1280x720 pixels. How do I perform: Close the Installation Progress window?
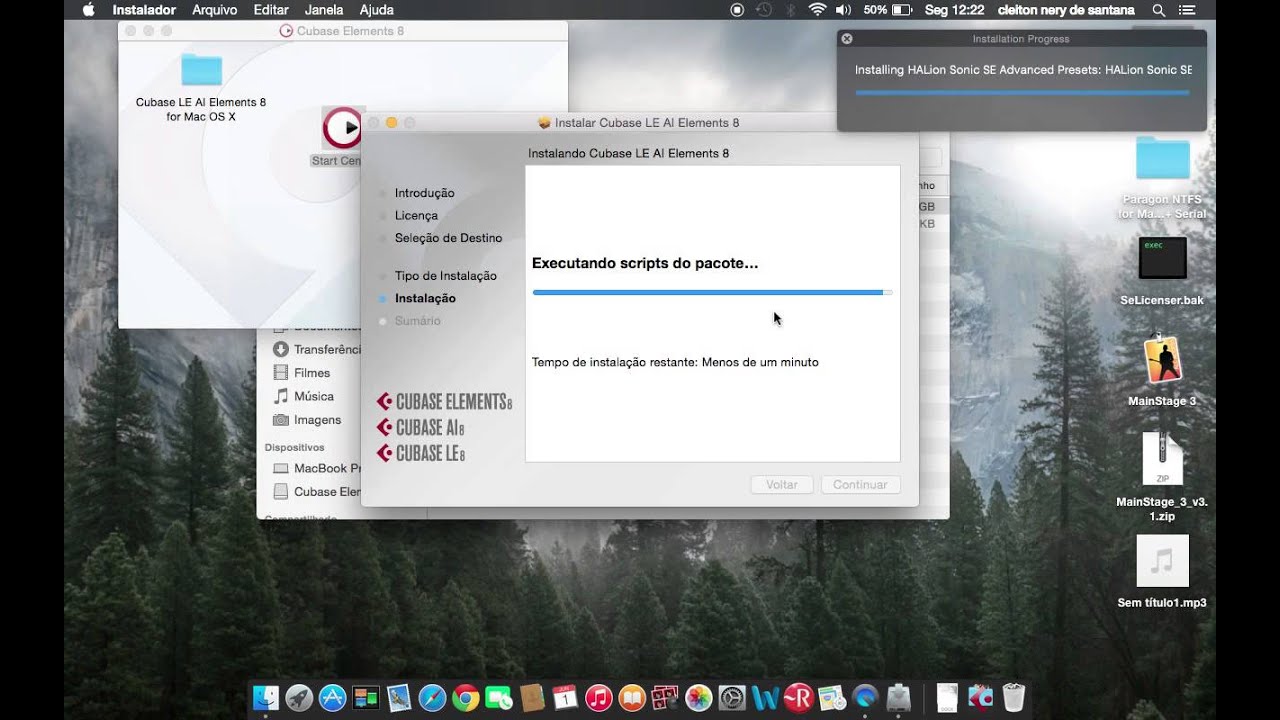coord(847,39)
